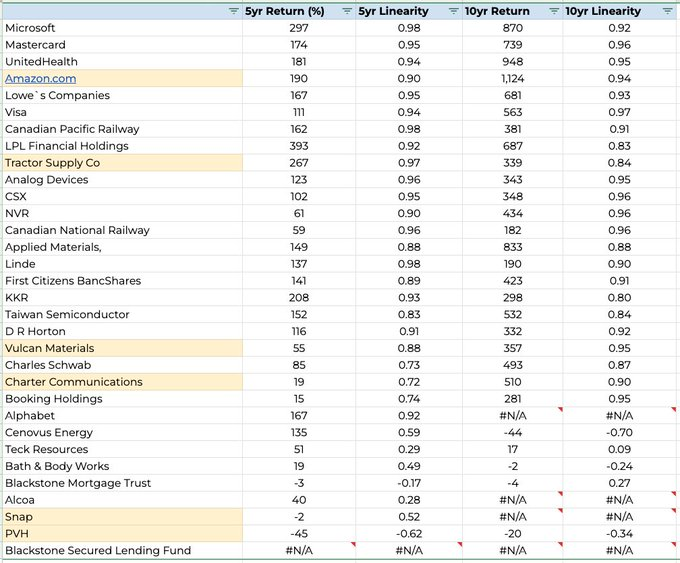Select the 5yr Return (%) header cell
This screenshot has width=680, height=563.
[299, 11]
